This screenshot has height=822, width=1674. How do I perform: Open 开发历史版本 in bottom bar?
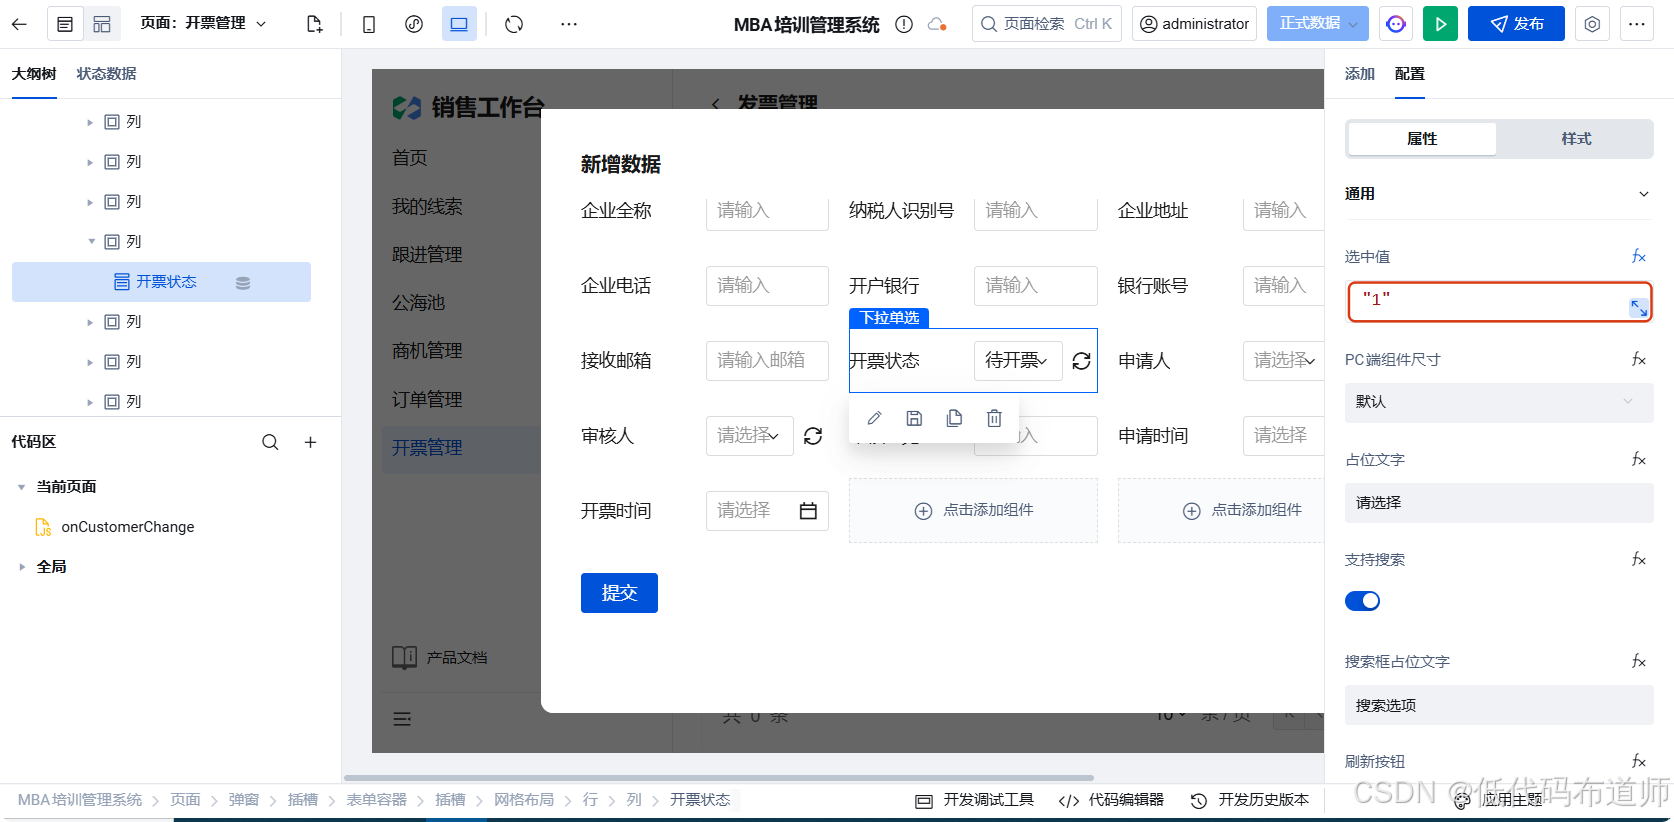(1250, 800)
